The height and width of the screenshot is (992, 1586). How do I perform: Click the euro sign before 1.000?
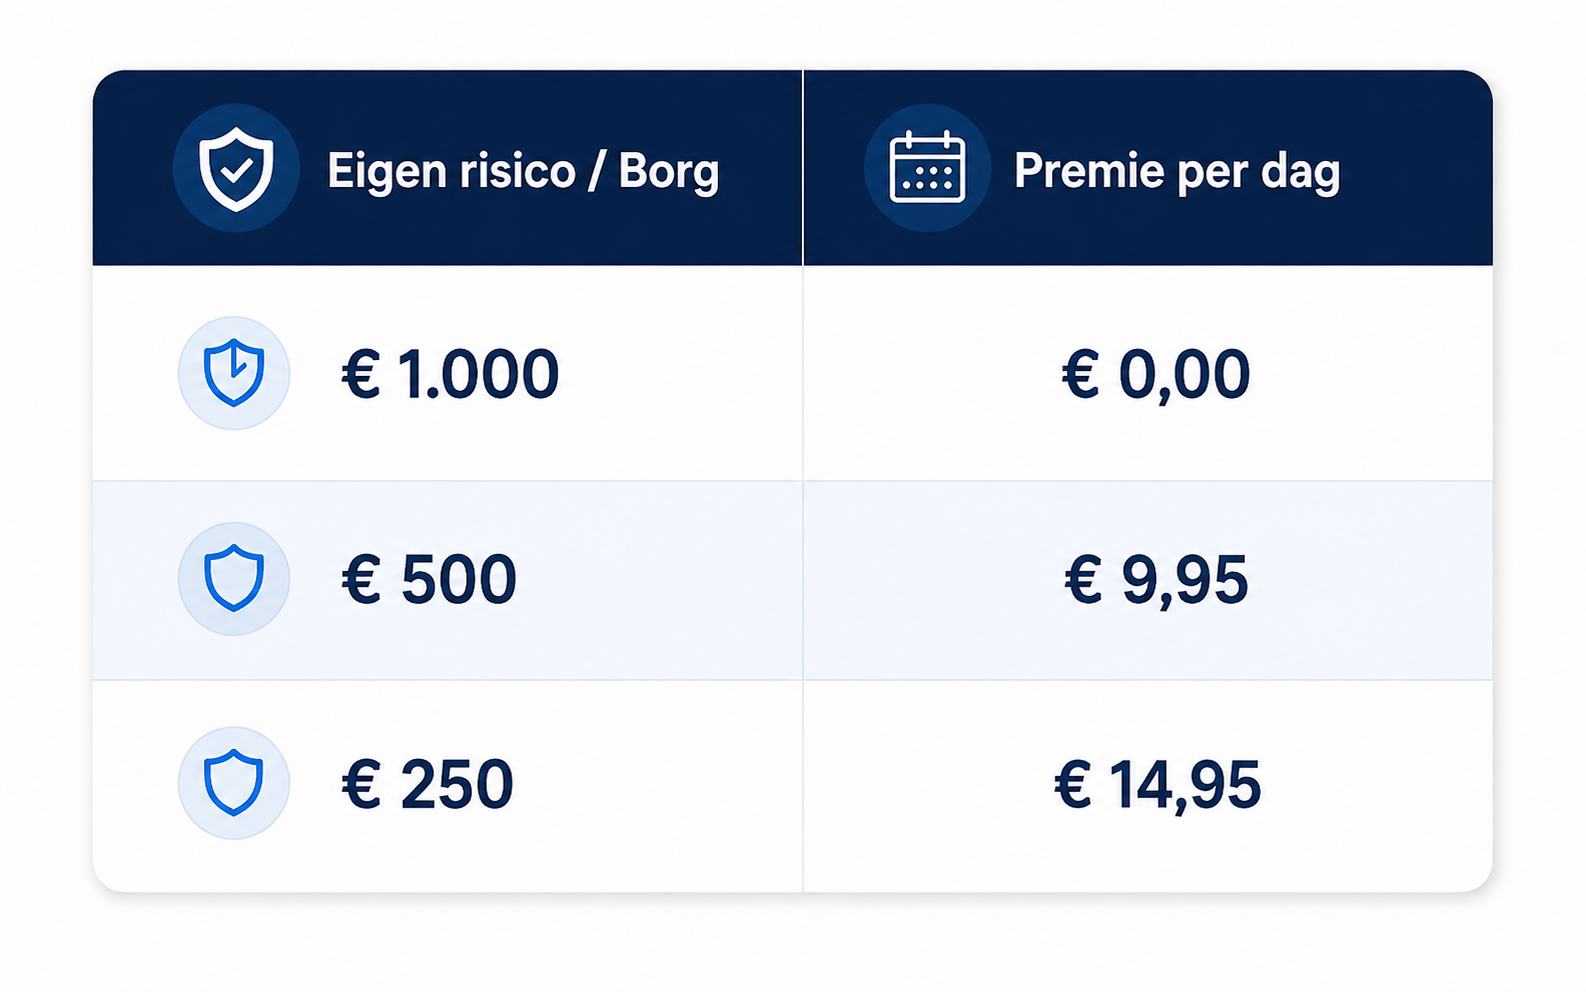[361, 374]
